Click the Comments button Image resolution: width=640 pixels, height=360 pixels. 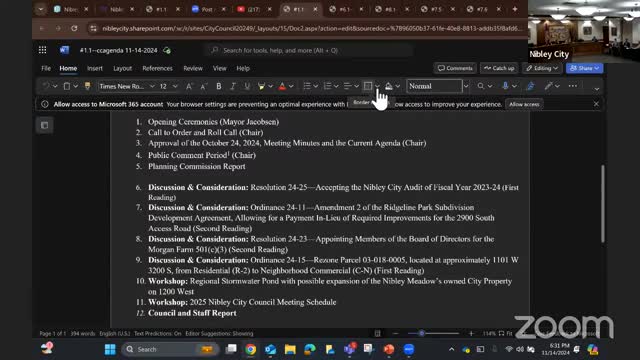(x=455, y=68)
